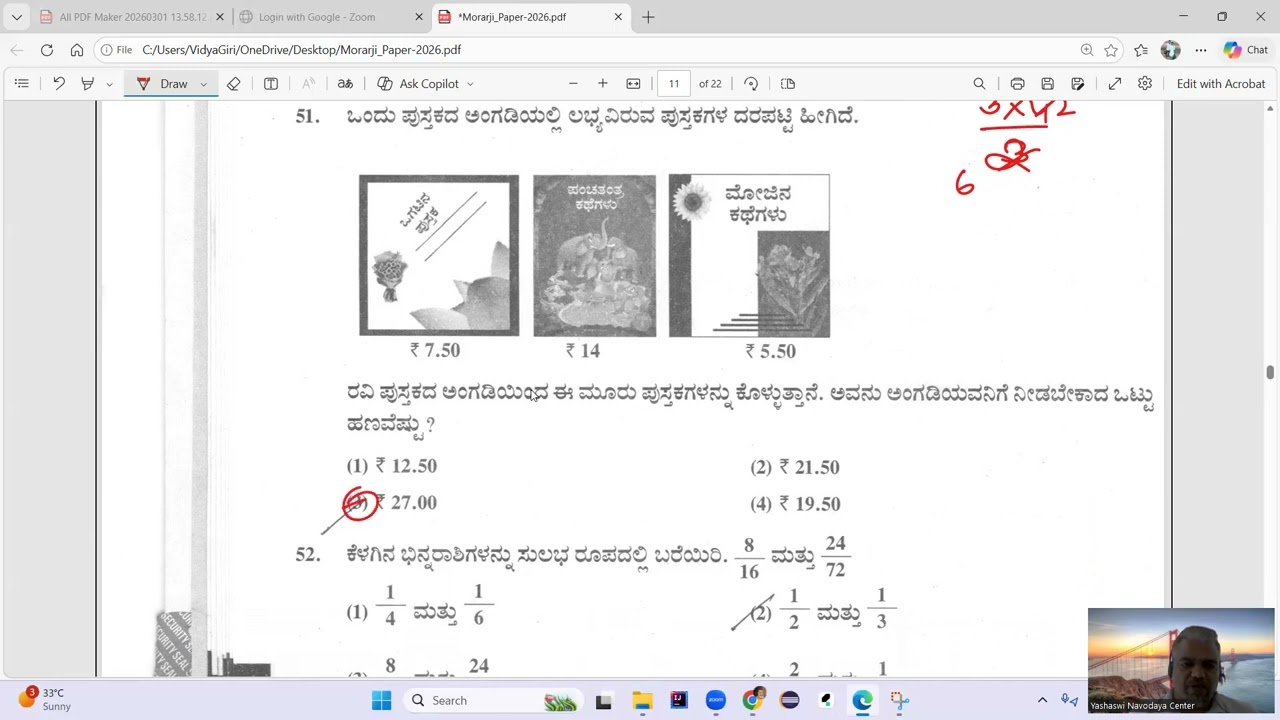This screenshot has height=720, width=1280.
Task: Rotate the PDF page
Action: click(x=751, y=84)
